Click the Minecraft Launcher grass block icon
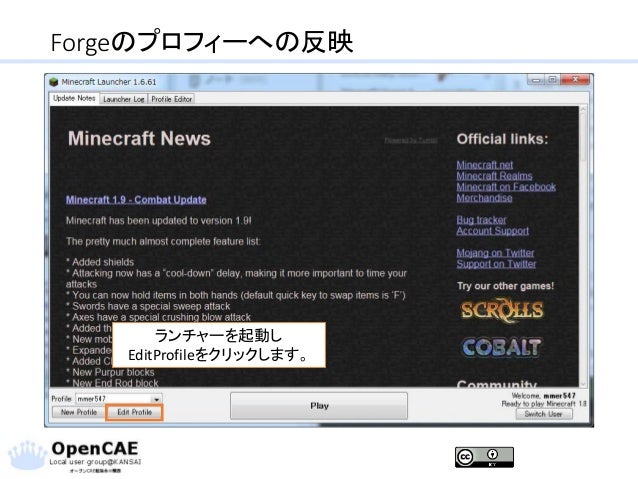Image resolution: width=638 pixels, height=479 pixels. (x=54, y=82)
